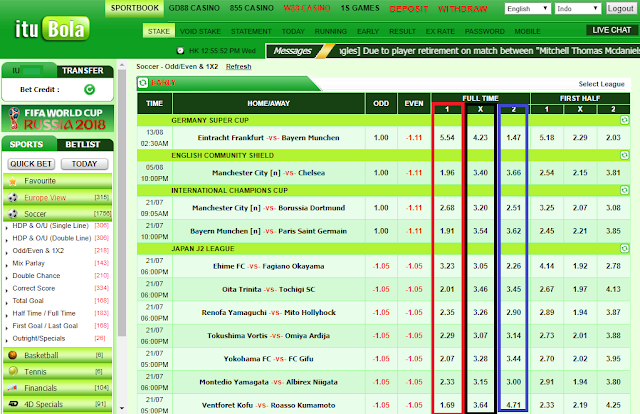Bet odds 3.40 draw Manchester City vs Chelsea
The image size is (640, 414).
coord(480,173)
